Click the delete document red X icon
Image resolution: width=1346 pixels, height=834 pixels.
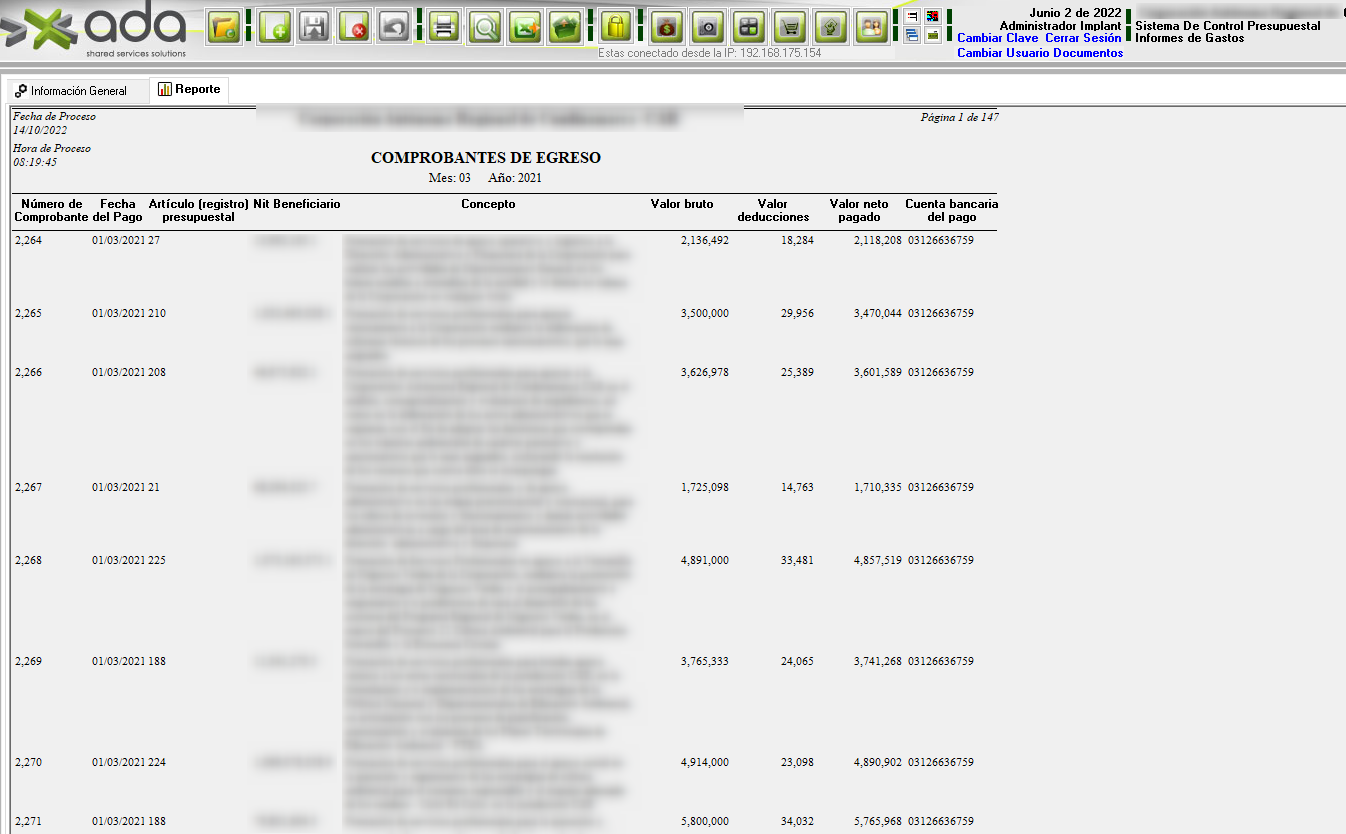pyautogui.click(x=355, y=27)
